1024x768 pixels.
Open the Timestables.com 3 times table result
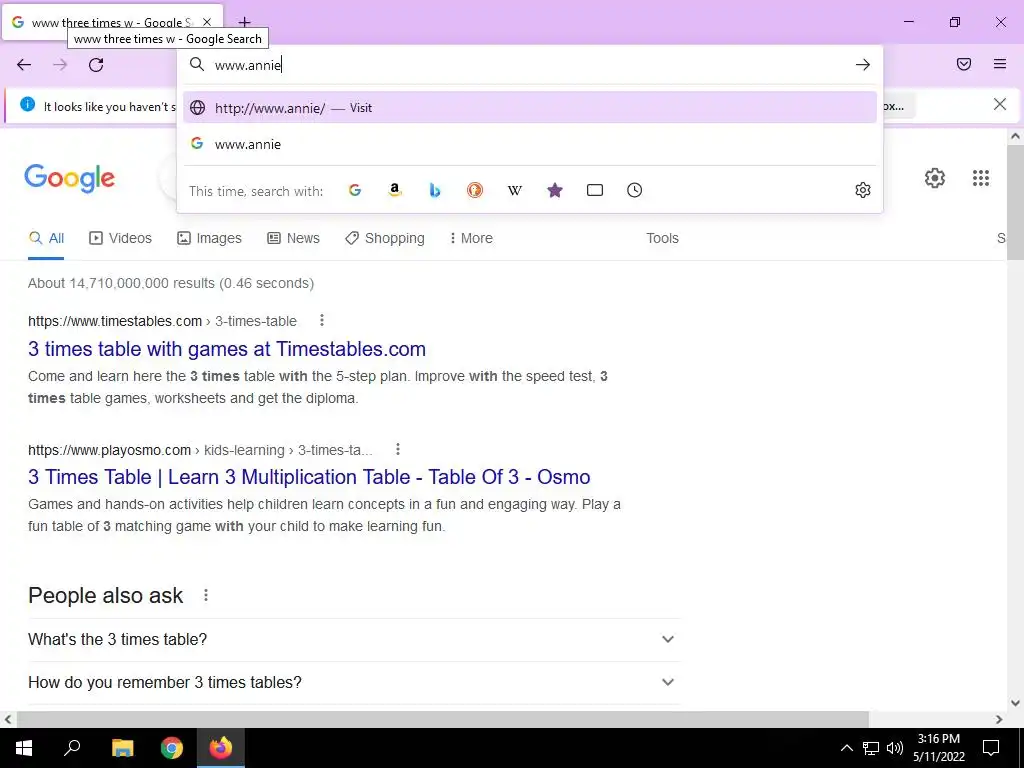pos(227,349)
